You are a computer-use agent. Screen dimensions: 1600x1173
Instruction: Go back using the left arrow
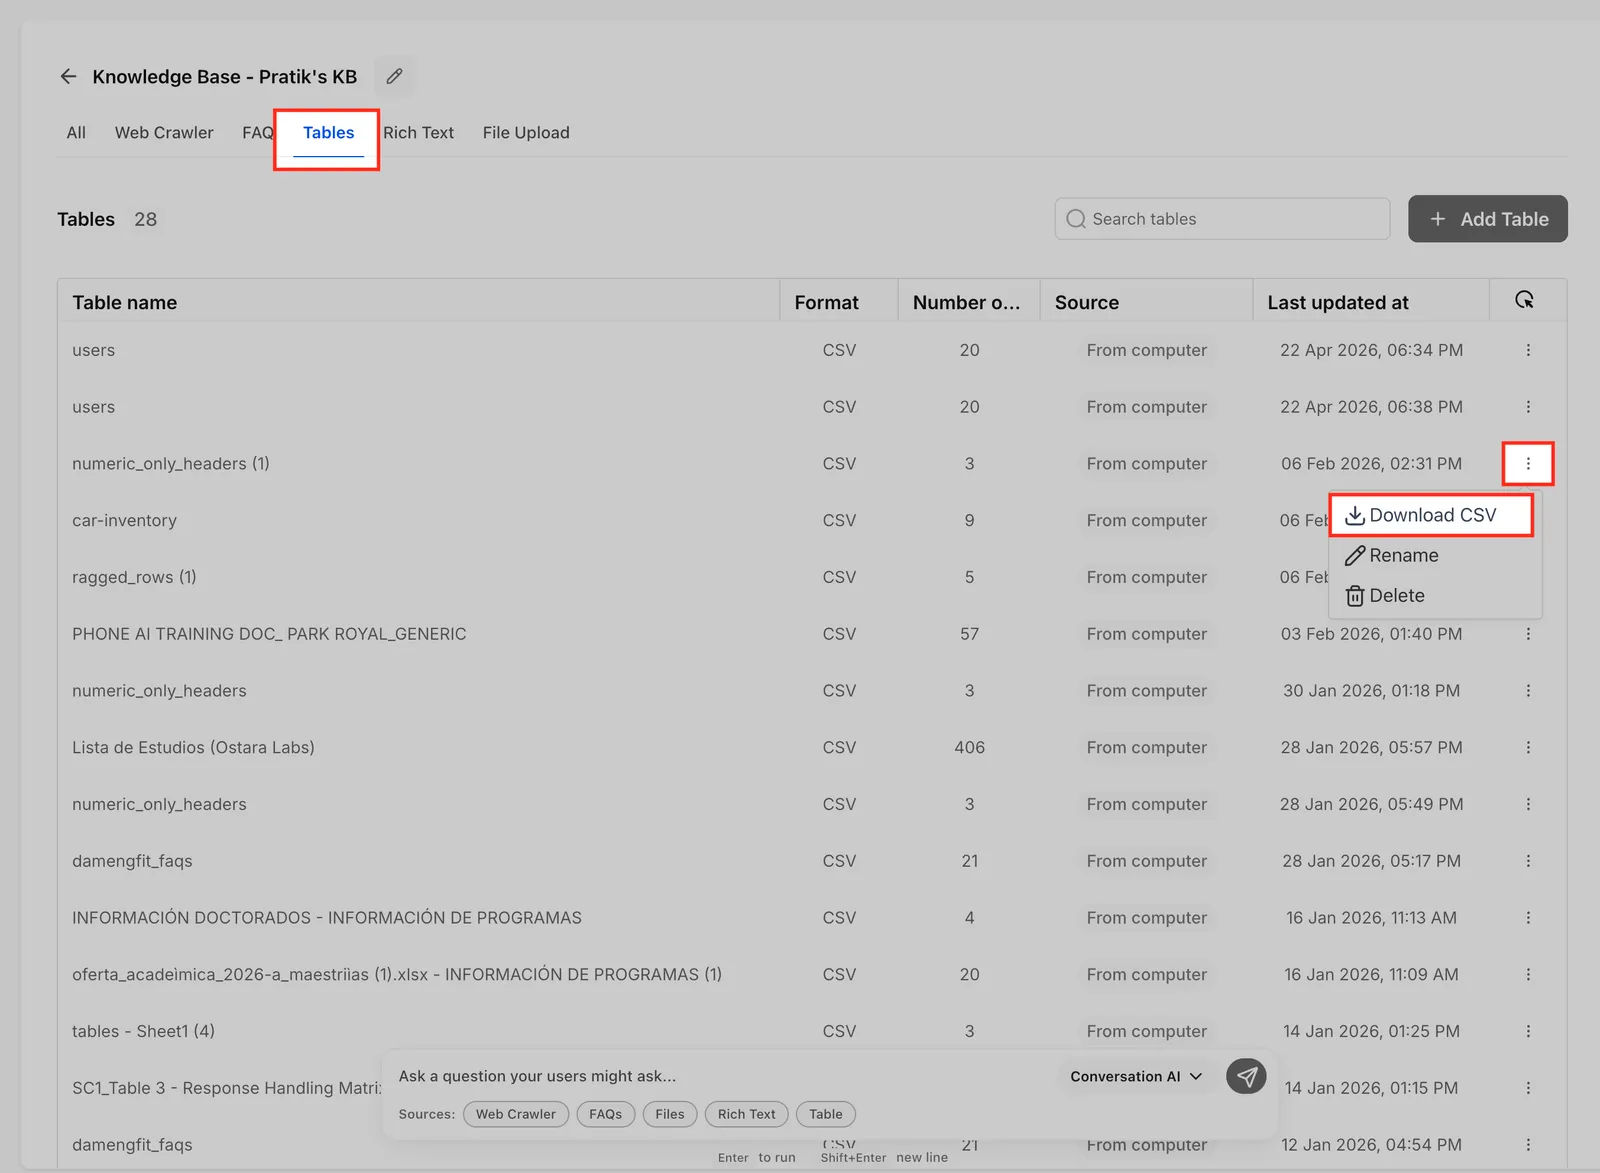pyautogui.click(x=68, y=77)
